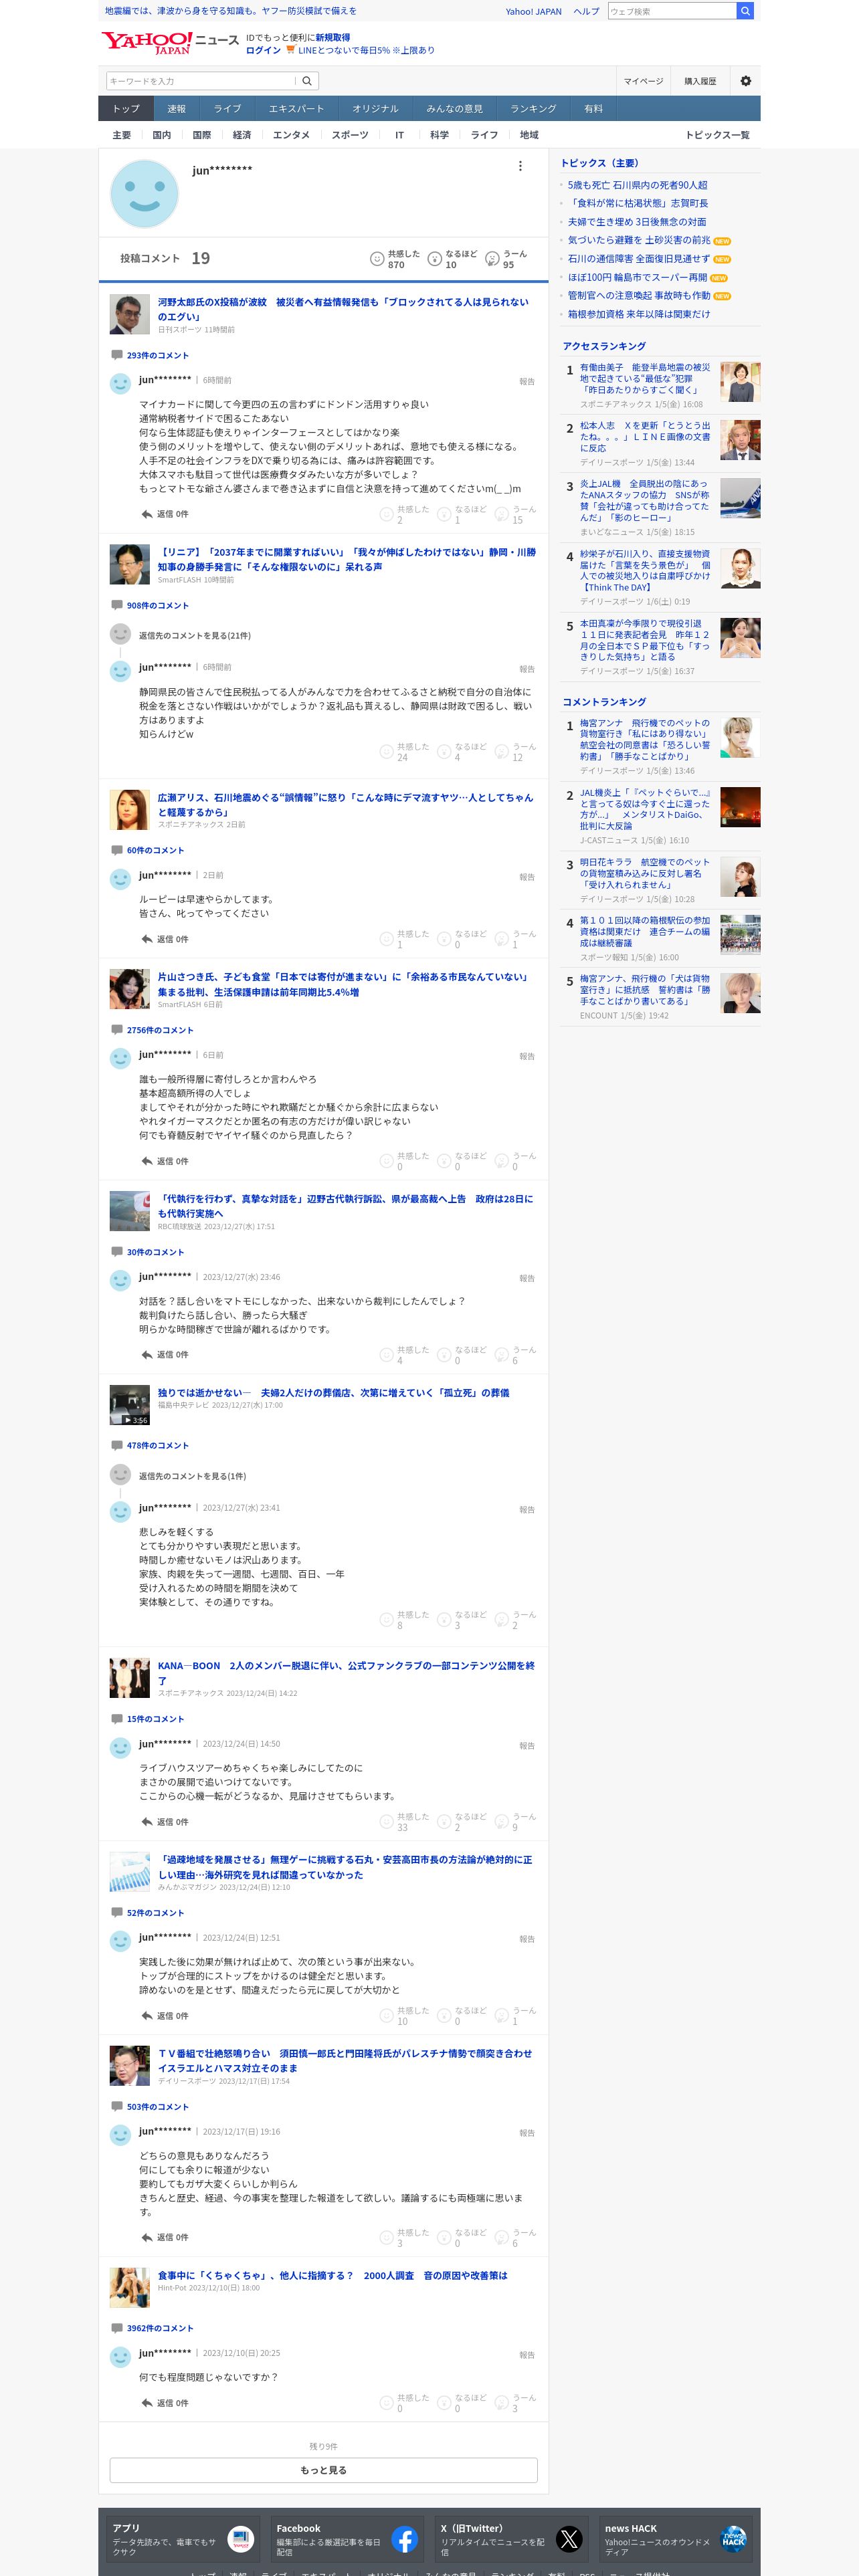The height and width of the screenshot is (2576, 859).
Task: Click the blue web search magnifier button
Action: click(x=744, y=11)
